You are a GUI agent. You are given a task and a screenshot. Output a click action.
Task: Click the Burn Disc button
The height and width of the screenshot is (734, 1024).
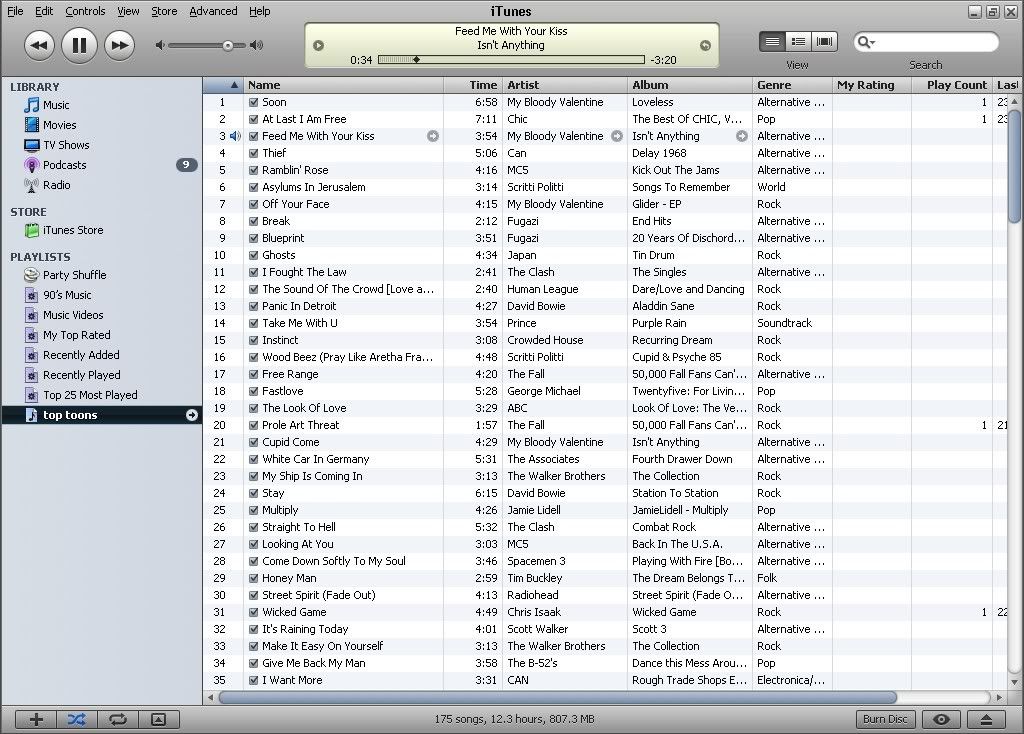click(x=885, y=719)
